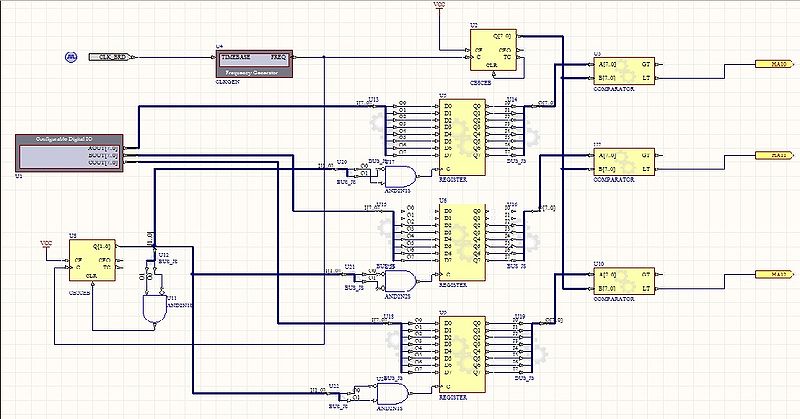
Task: Click the U11 AND gate symbol
Action: [x=153, y=309]
